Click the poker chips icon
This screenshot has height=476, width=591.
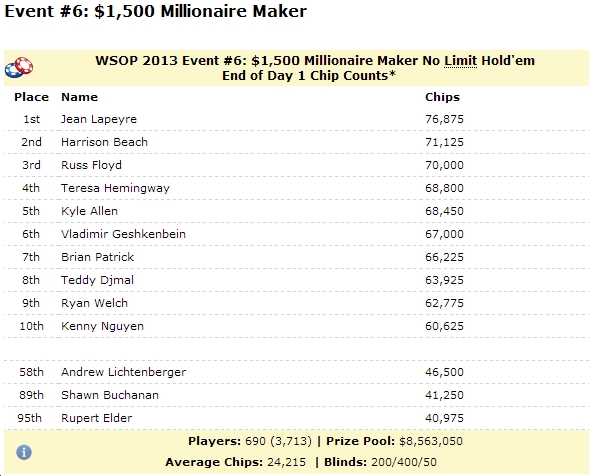pyautogui.click(x=19, y=67)
